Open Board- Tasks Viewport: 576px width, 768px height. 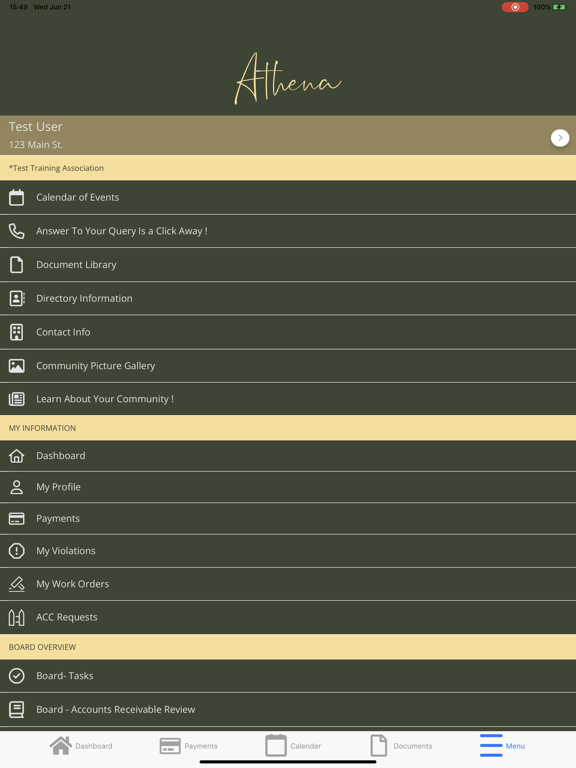click(x=288, y=676)
